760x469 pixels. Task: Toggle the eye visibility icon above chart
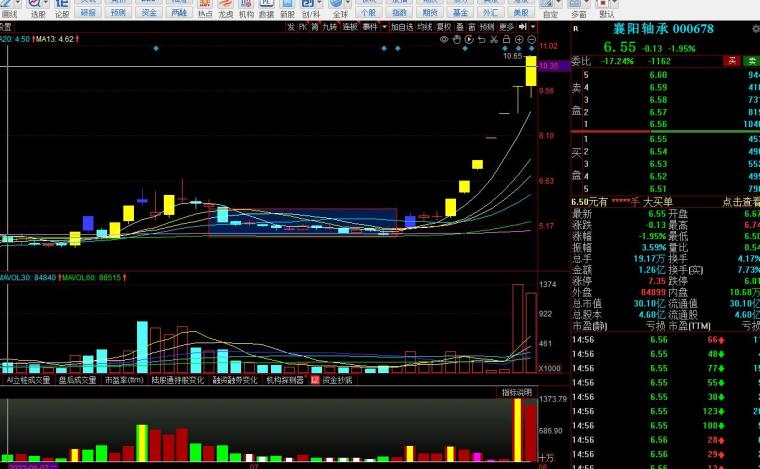click(x=444, y=39)
